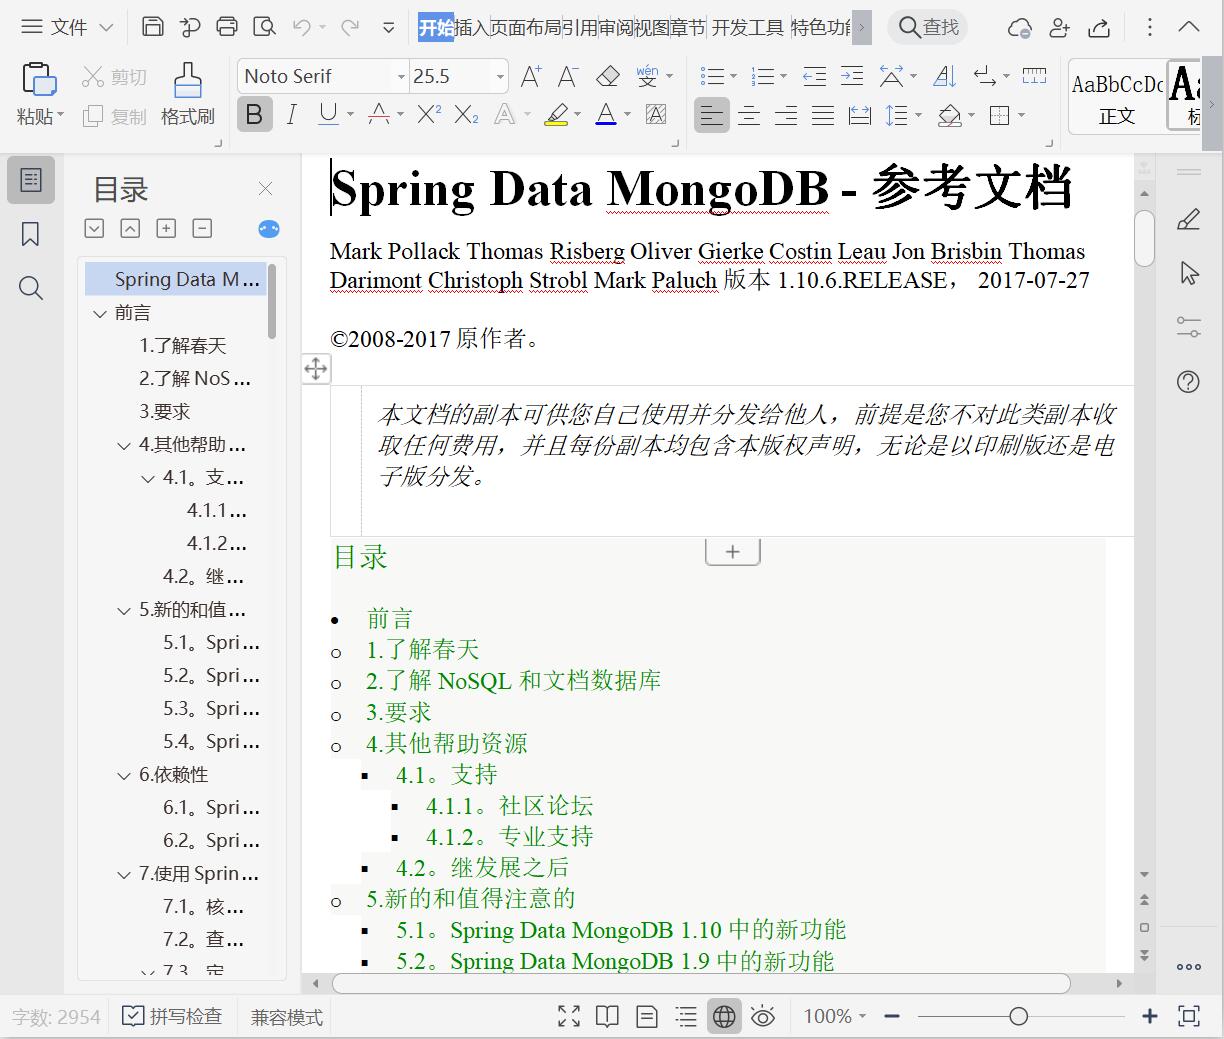
Task: Click the pen edit icon in right sidebar
Action: tap(1189, 219)
